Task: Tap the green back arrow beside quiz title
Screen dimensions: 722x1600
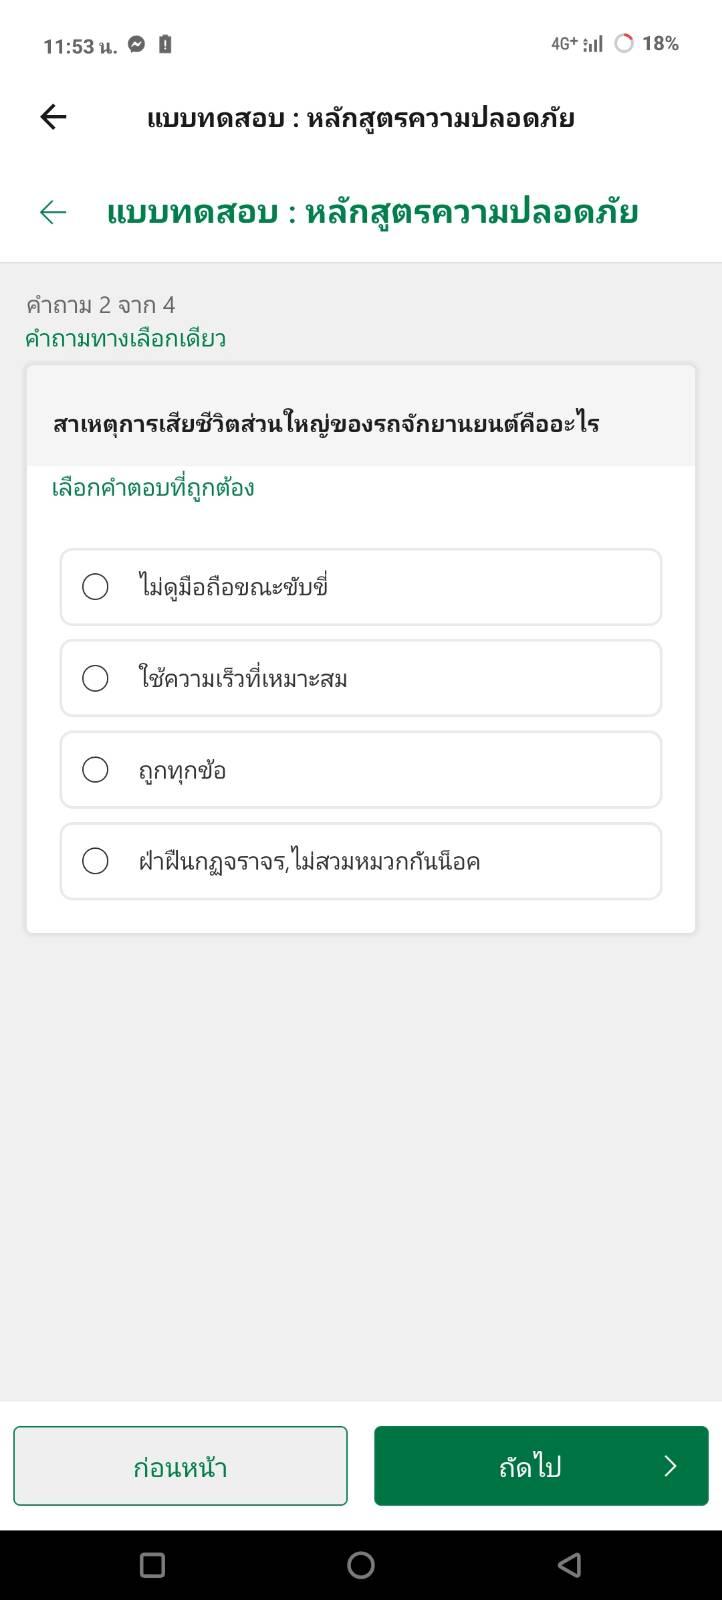Action: tap(53, 212)
